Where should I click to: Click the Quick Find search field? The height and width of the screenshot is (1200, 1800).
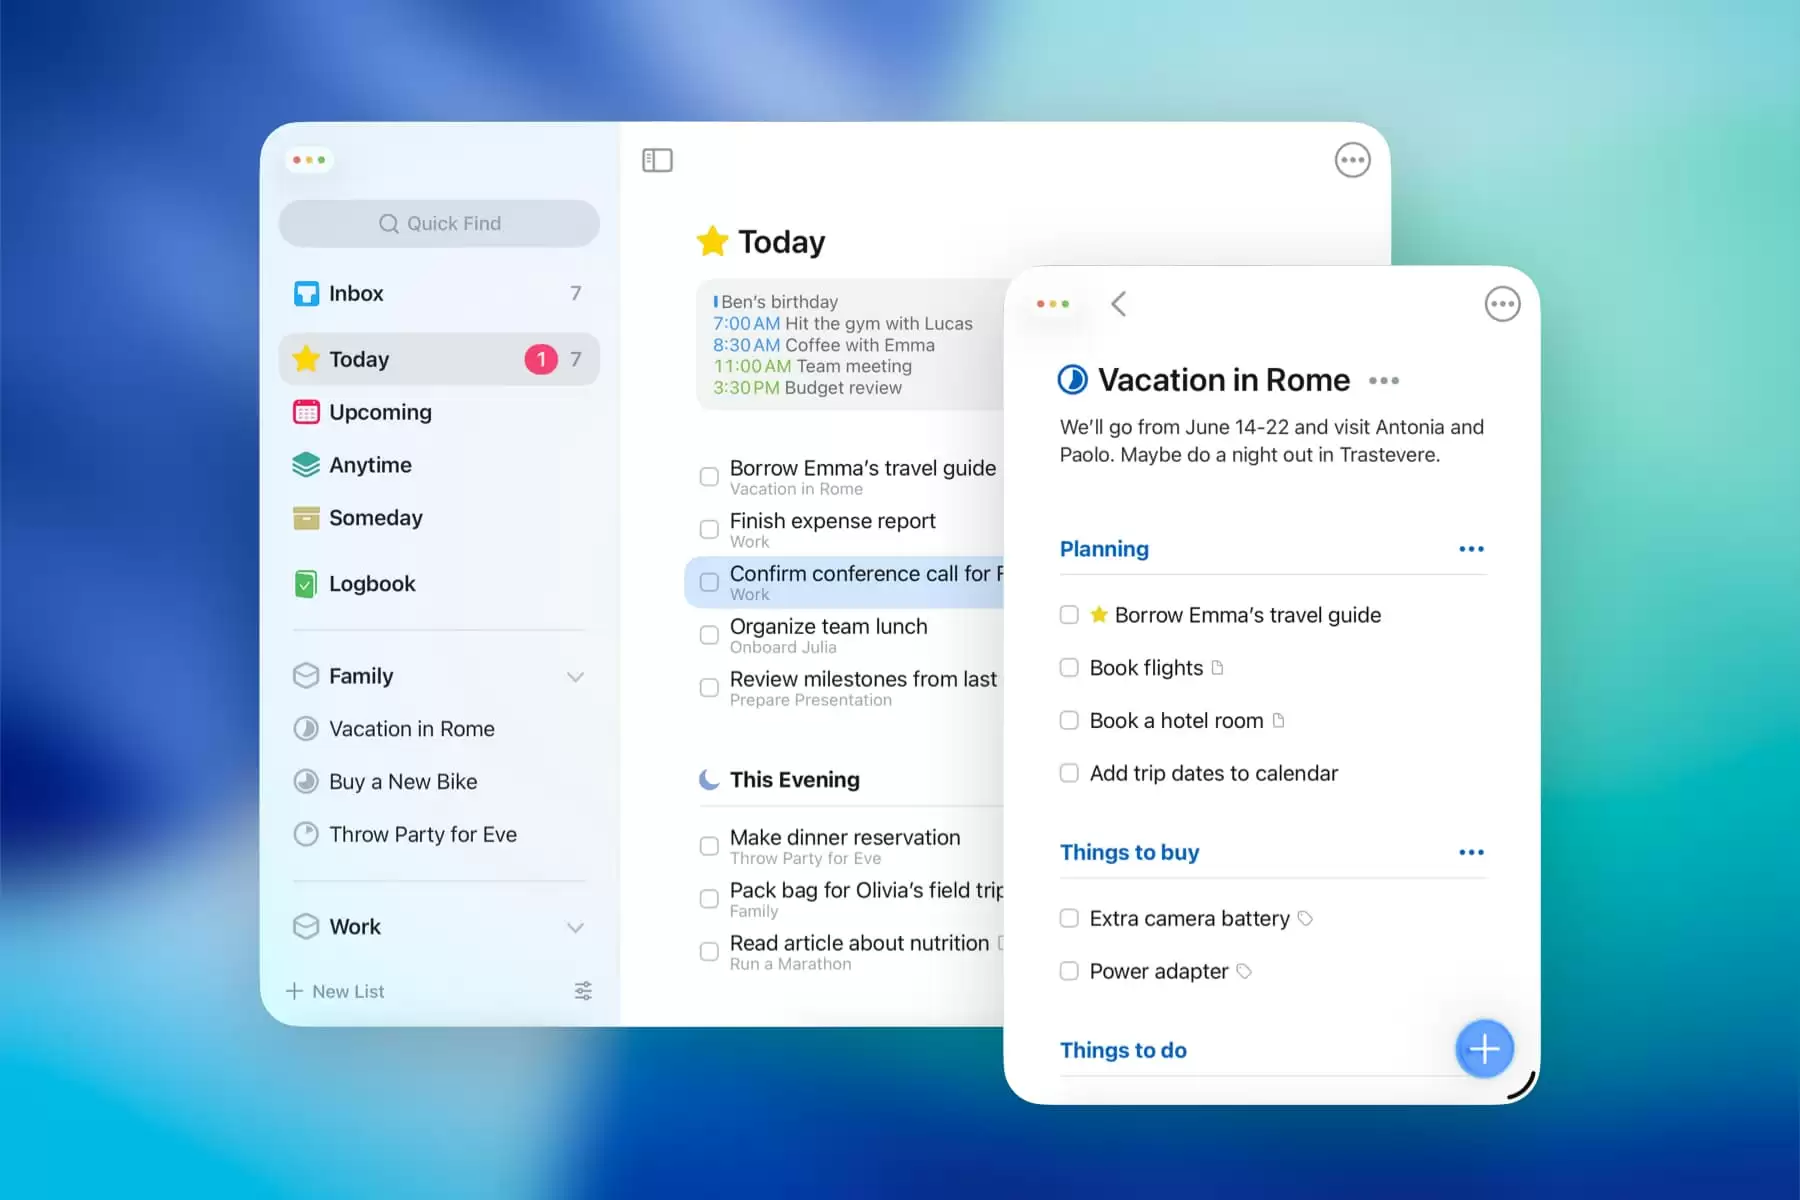(x=439, y=224)
